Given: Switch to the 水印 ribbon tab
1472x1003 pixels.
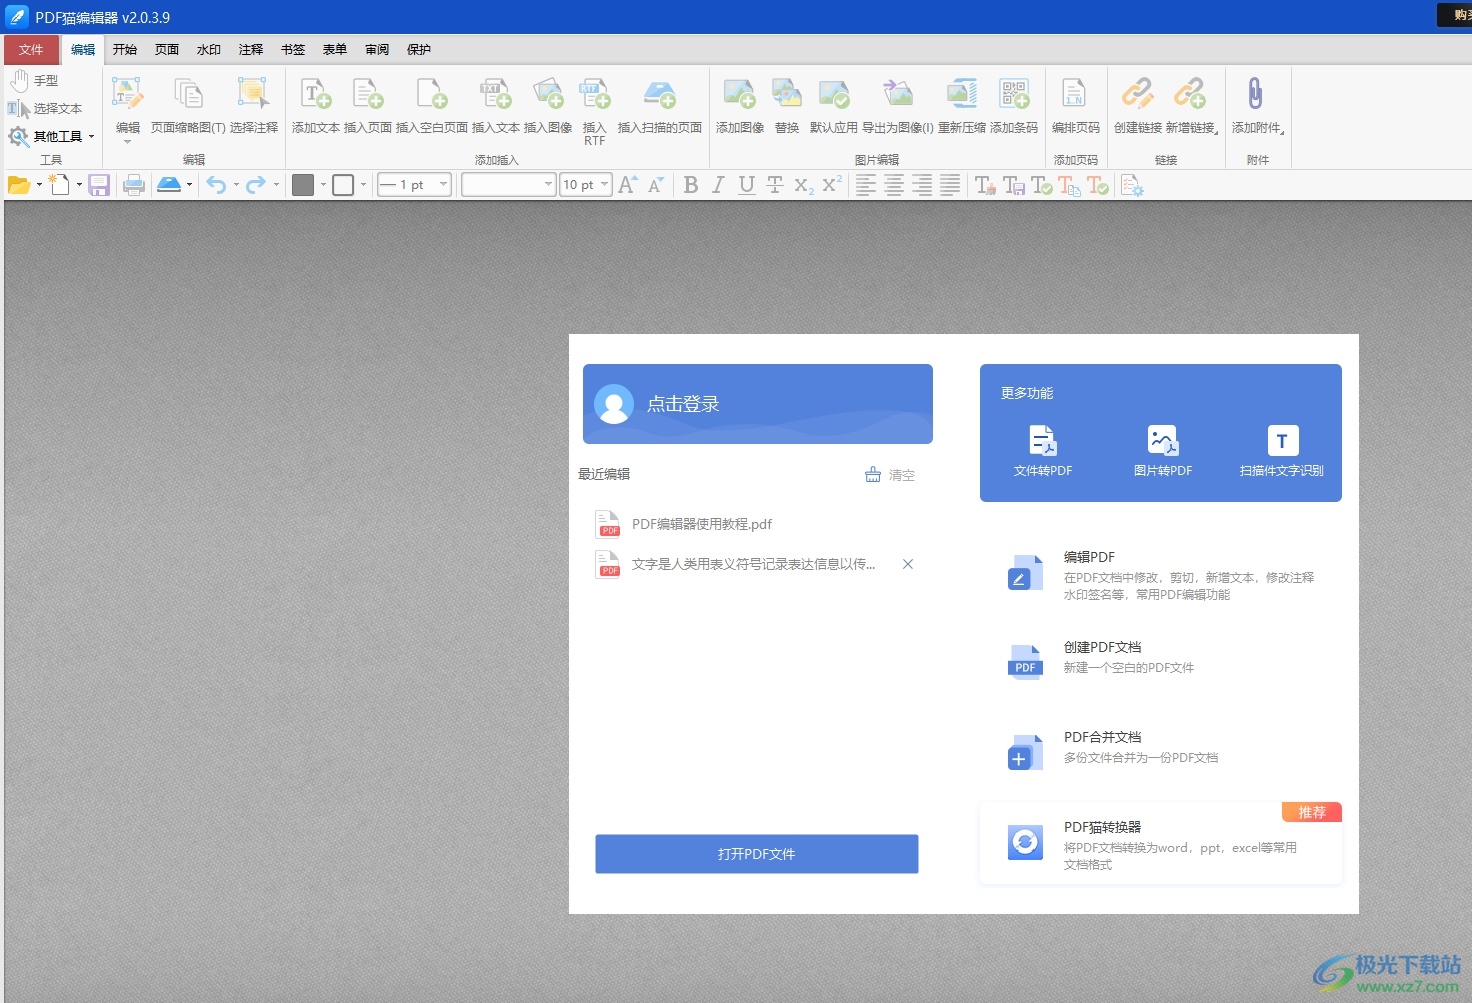Looking at the screenshot, I should point(209,50).
